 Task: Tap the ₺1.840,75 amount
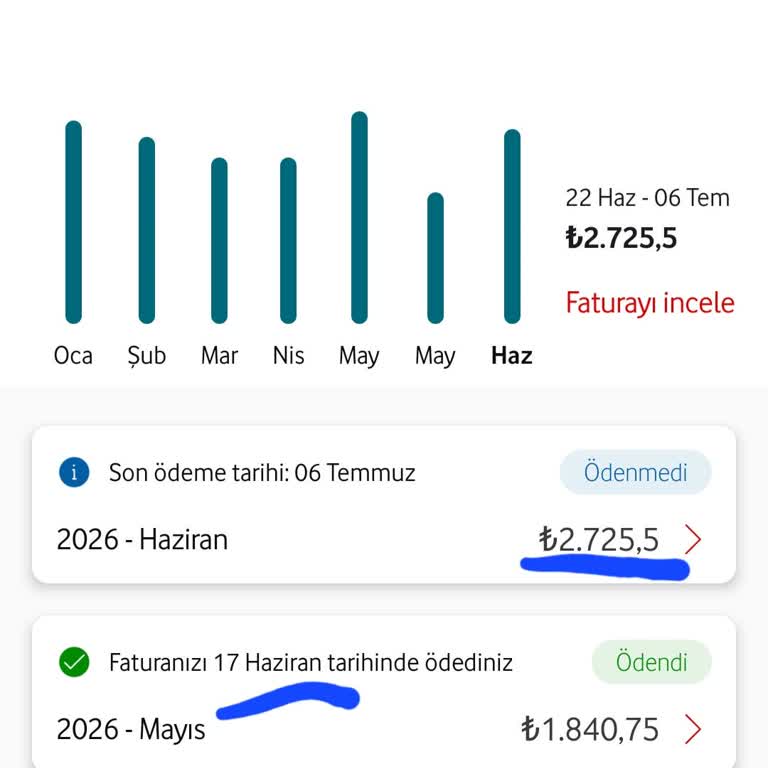click(x=590, y=729)
